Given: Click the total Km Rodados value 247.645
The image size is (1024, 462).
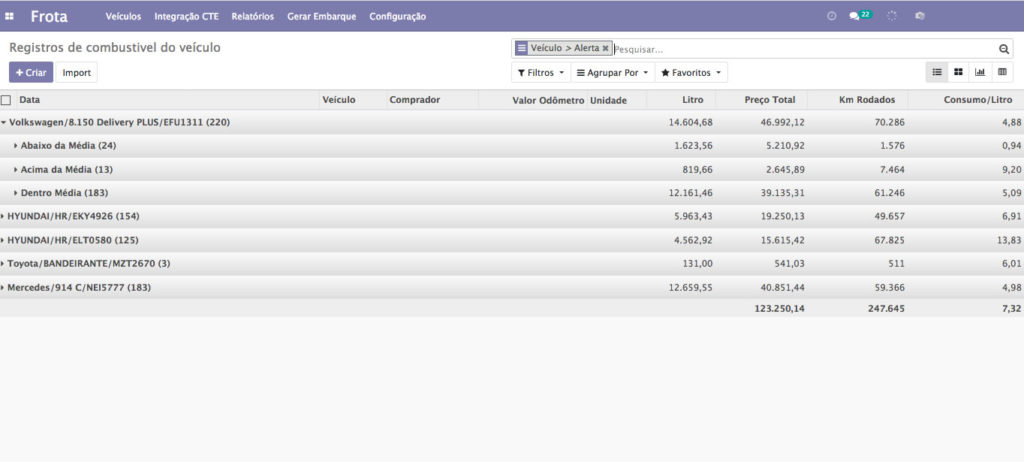Looking at the screenshot, I should (886, 308).
